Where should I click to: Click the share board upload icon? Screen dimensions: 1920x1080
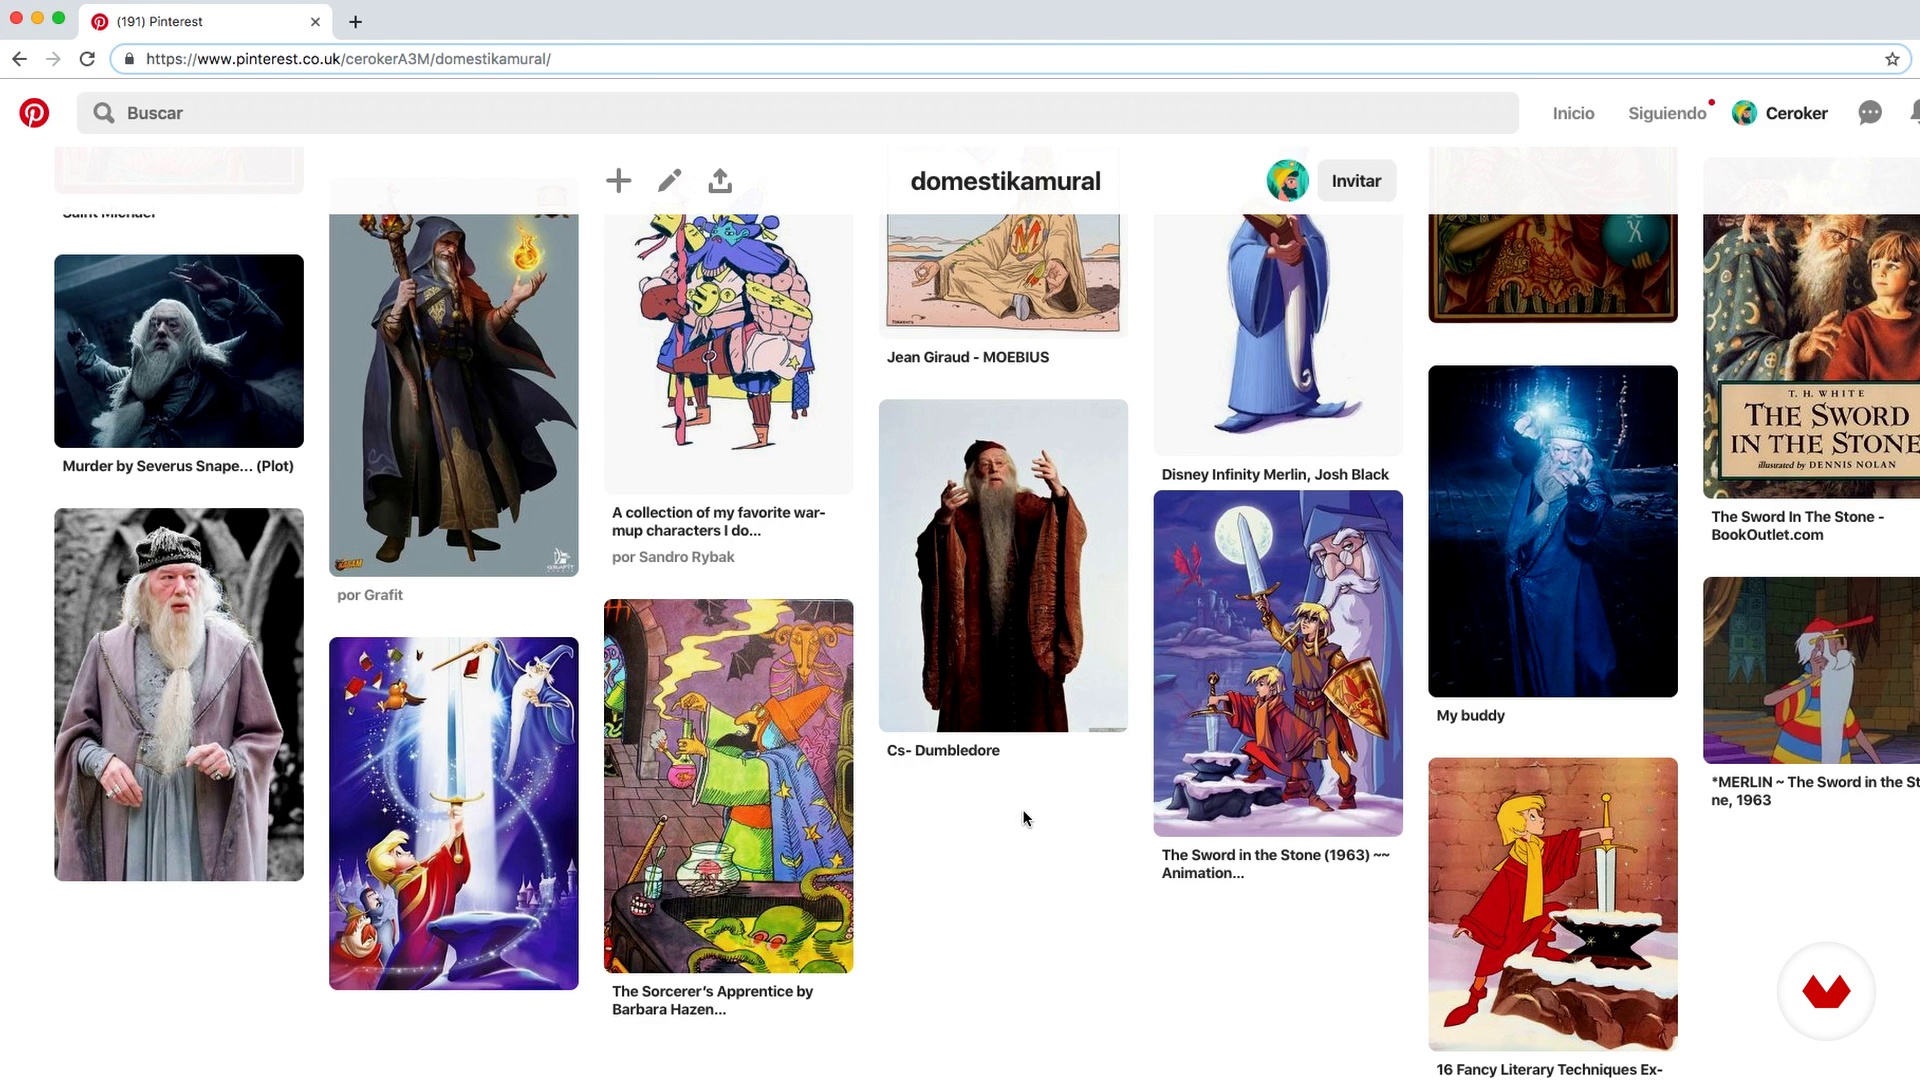click(x=720, y=181)
